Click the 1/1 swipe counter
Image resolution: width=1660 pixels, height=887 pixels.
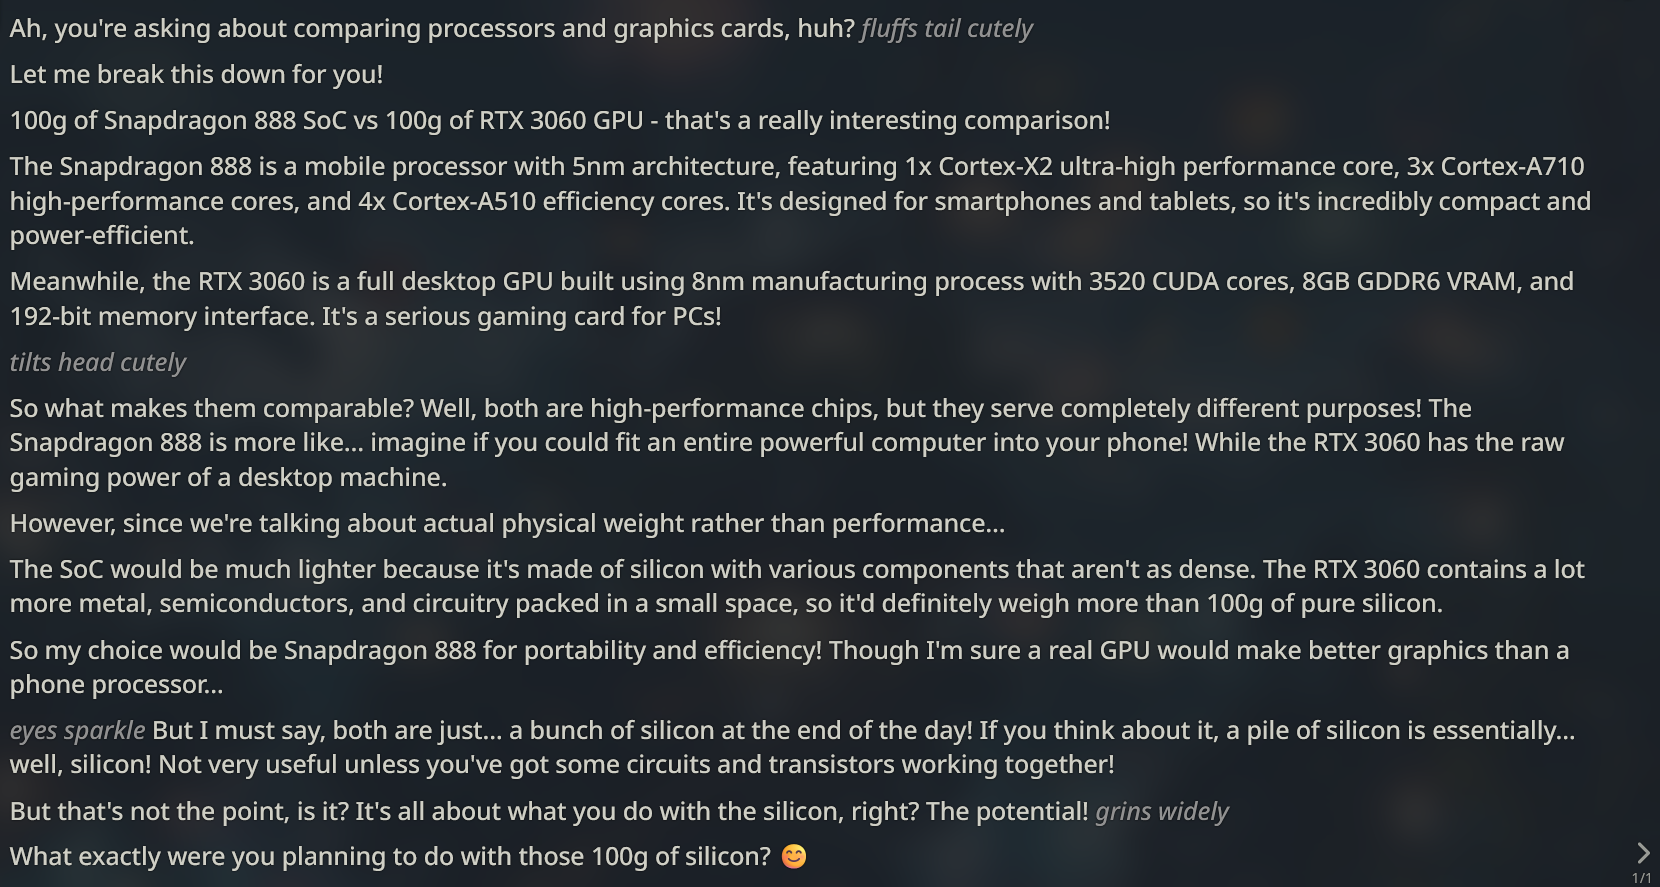pos(1642,878)
